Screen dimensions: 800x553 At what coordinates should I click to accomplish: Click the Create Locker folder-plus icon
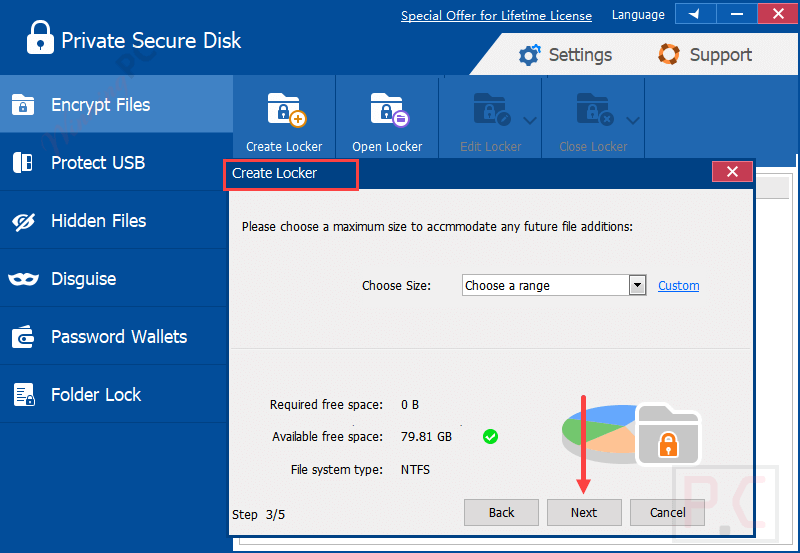[286, 109]
